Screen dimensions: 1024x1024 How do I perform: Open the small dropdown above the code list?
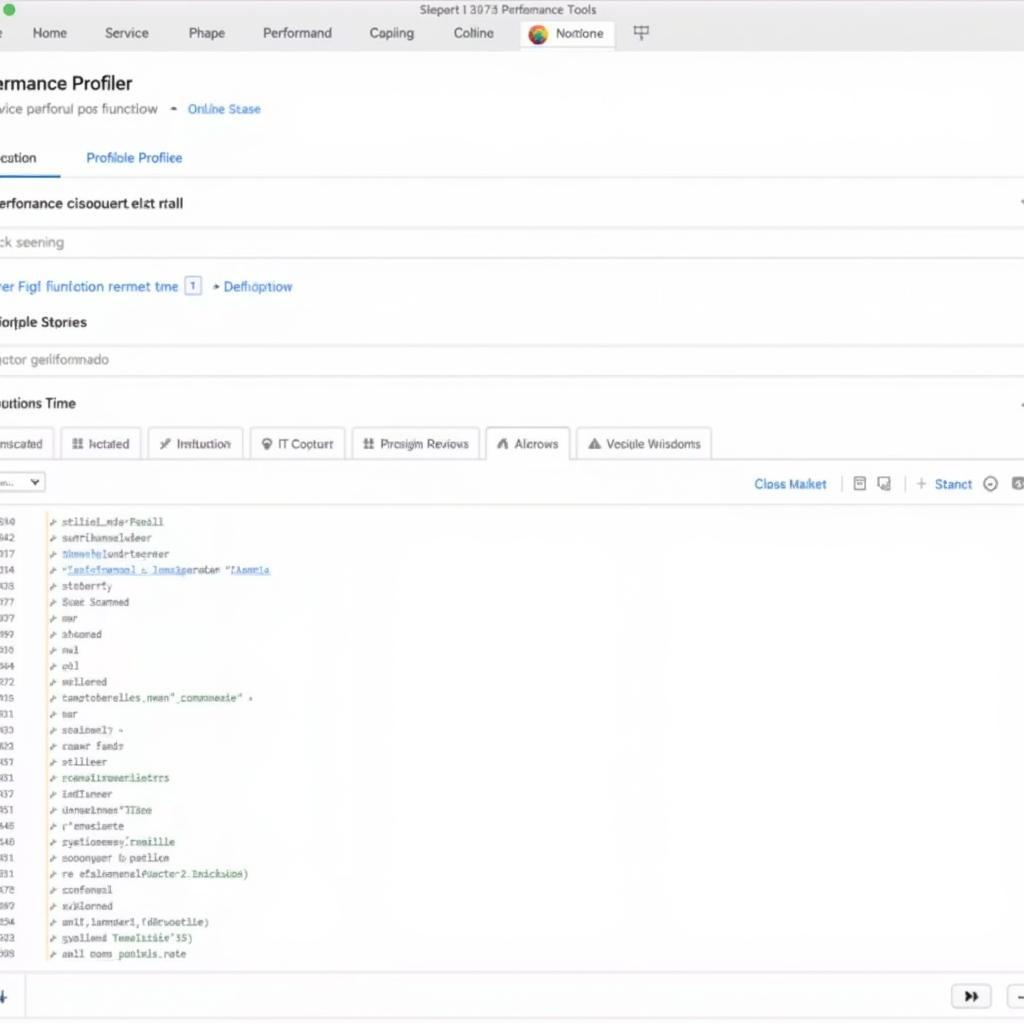21,482
